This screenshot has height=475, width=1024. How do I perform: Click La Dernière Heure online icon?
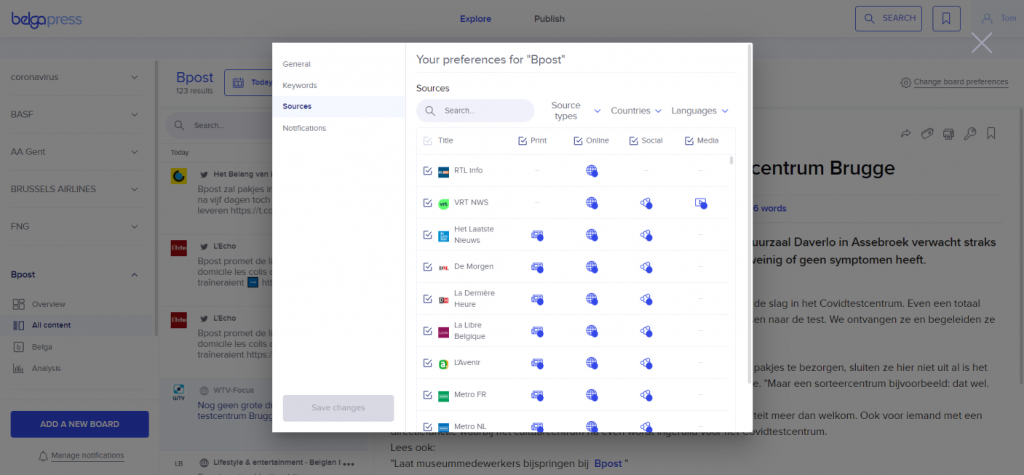pos(592,299)
